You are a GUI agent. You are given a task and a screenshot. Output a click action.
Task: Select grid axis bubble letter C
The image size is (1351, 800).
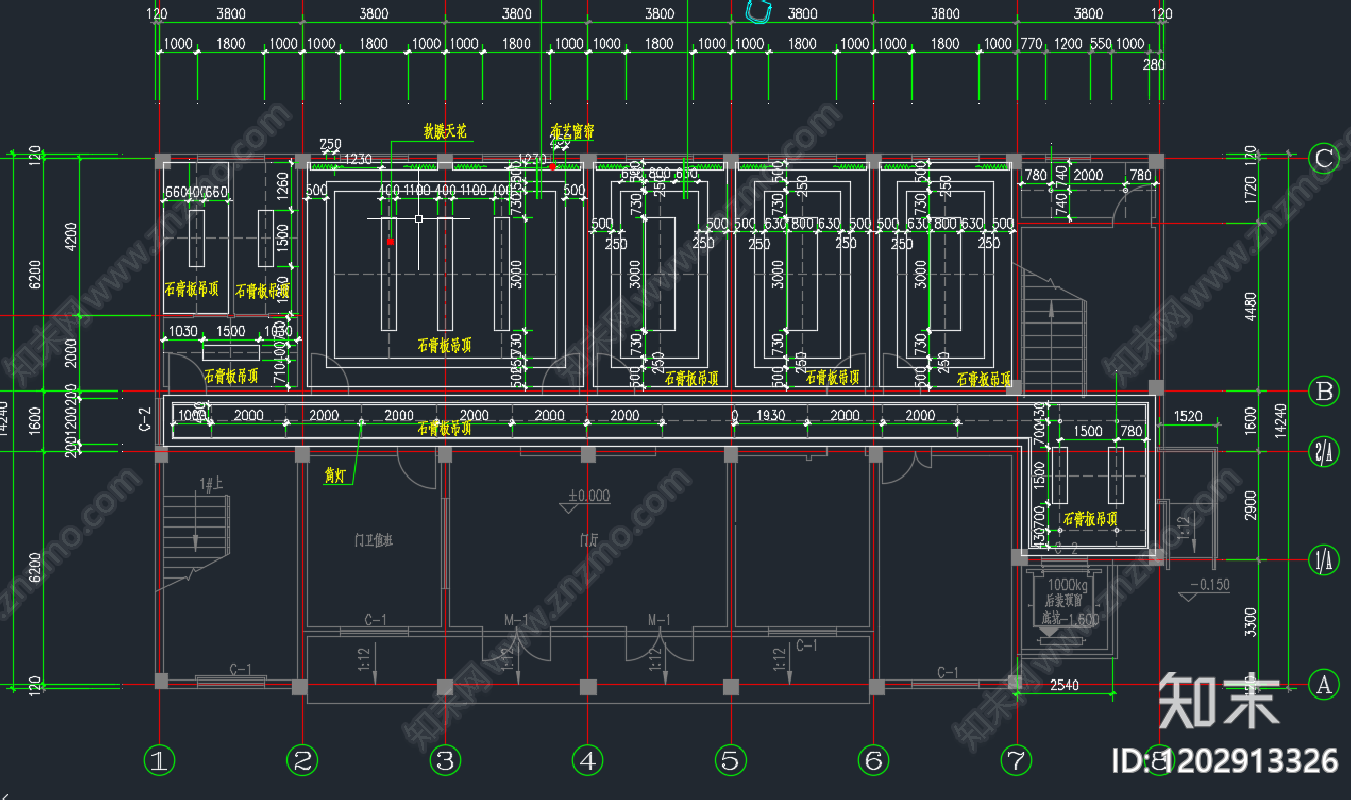1324,158
